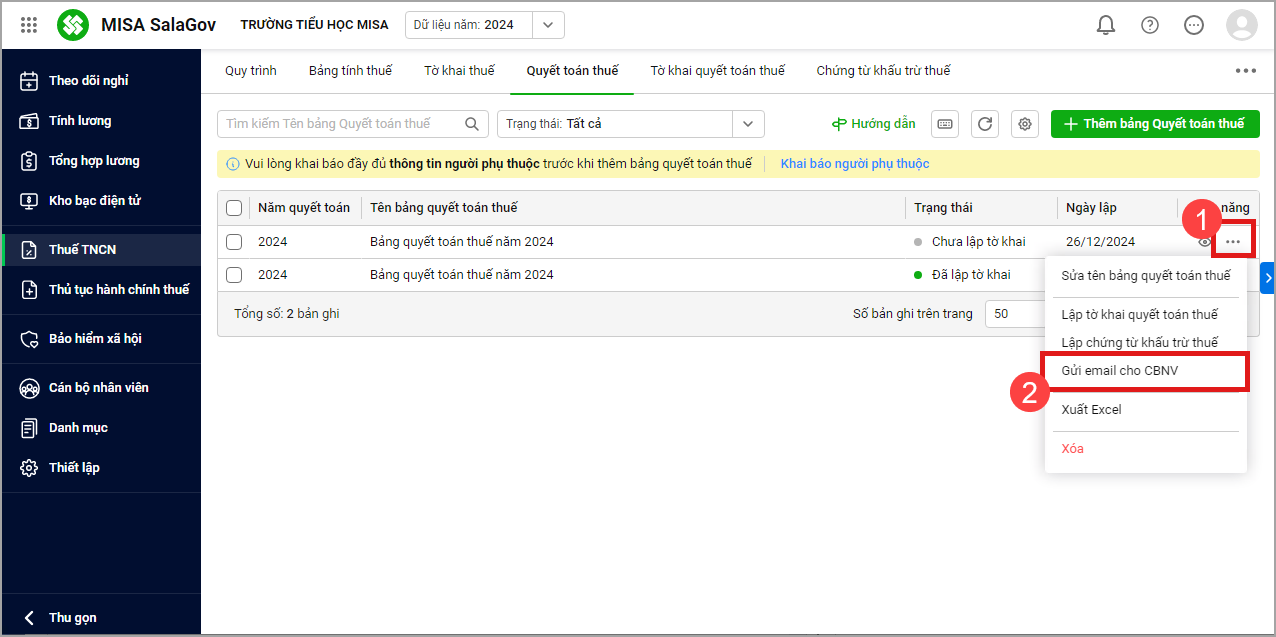This screenshot has width=1276, height=637.
Task: Open the 'Trạng thái: Tất cả' filter dropdown
Action: tap(747, 124)
